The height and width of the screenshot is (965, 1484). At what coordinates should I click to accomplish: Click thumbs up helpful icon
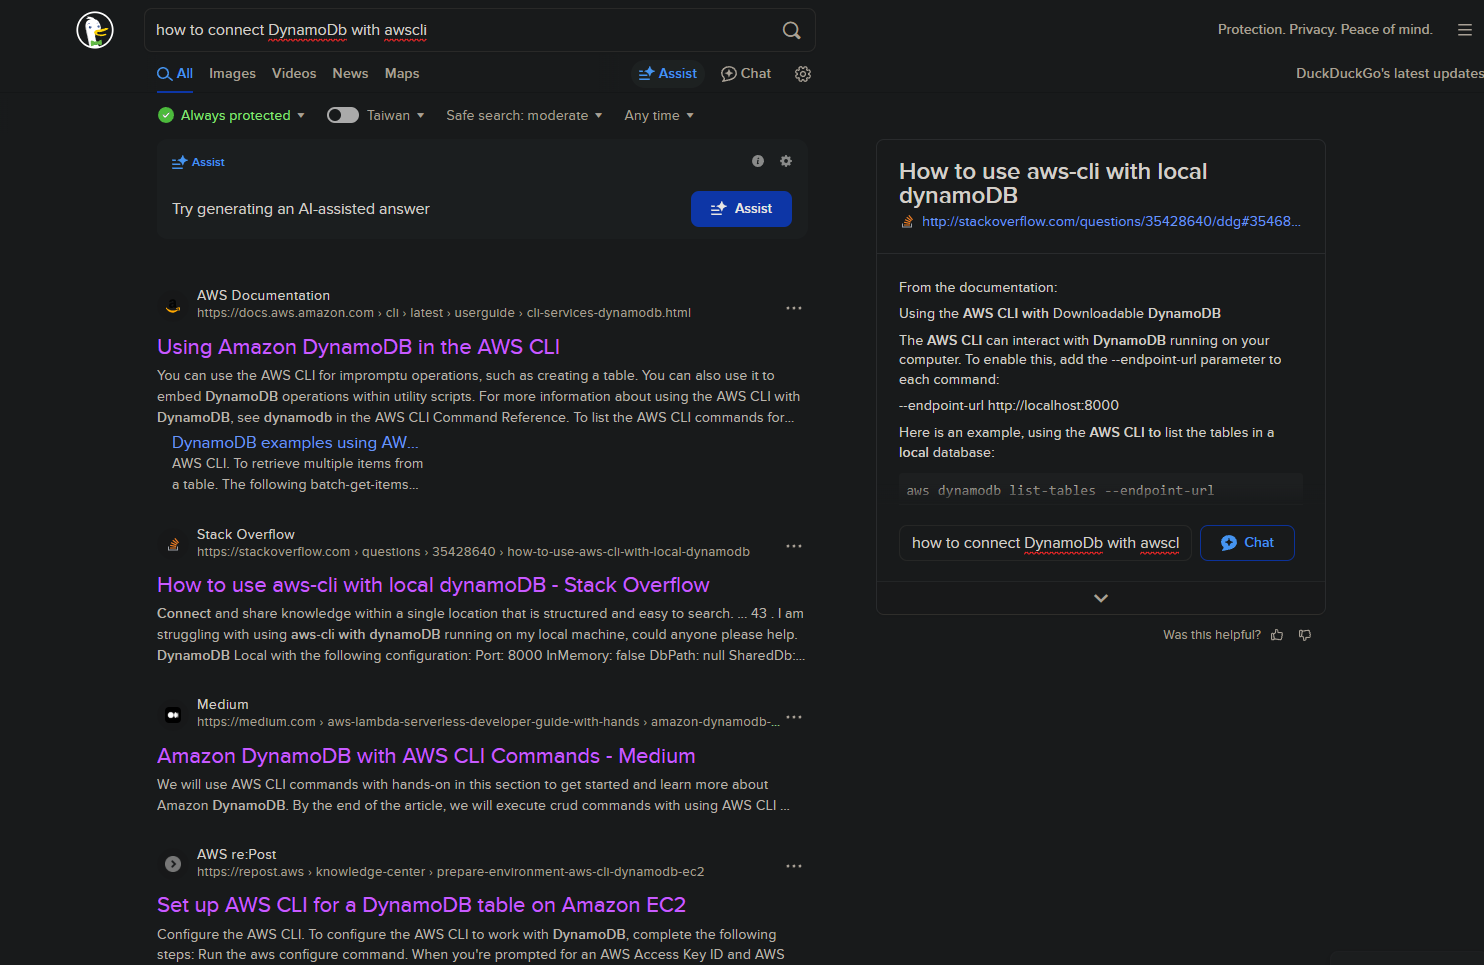pyautogui.click(x=1277, y=635)
